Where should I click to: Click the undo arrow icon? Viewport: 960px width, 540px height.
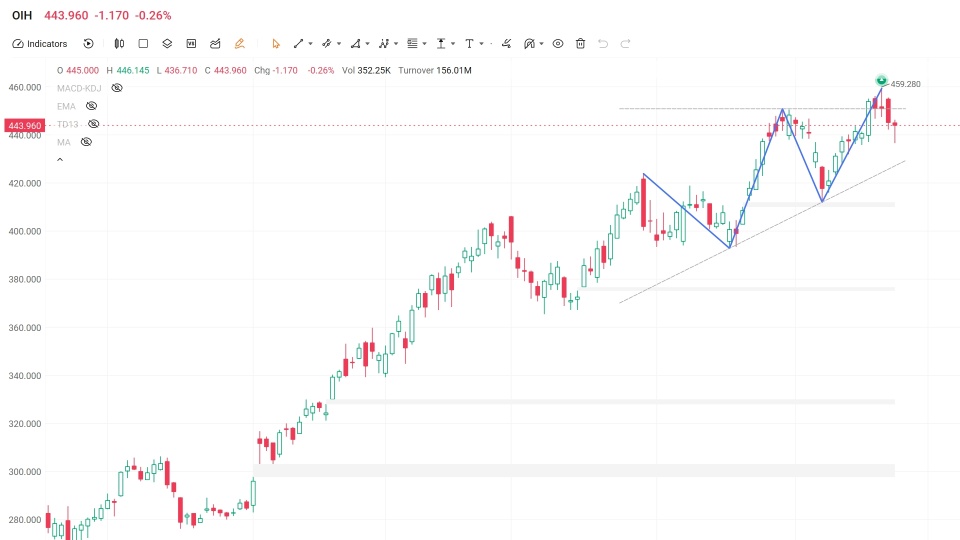pyautogui.click(x=603, y=43)
